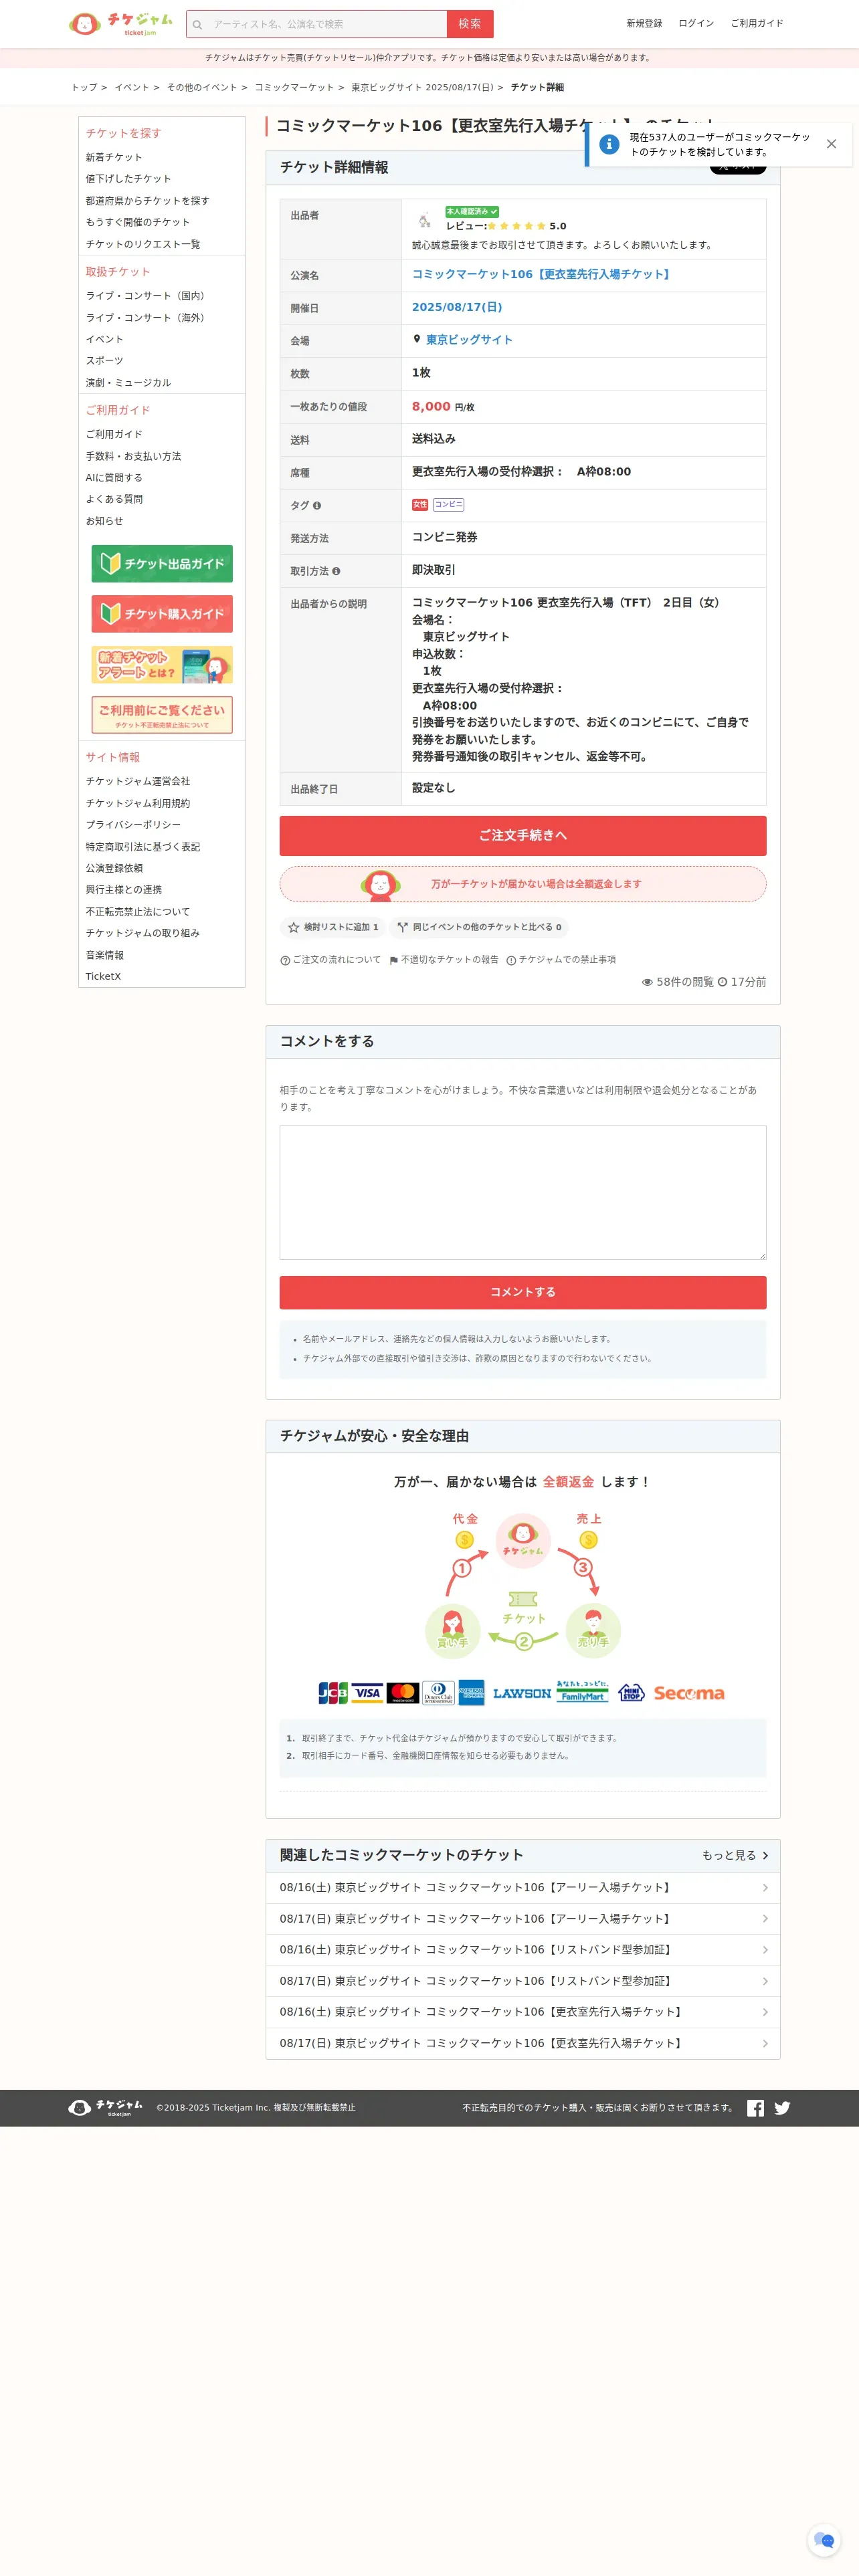Click the ご注文手続きへ button
Screen dimensions: 859x2576
pos(523,836)
